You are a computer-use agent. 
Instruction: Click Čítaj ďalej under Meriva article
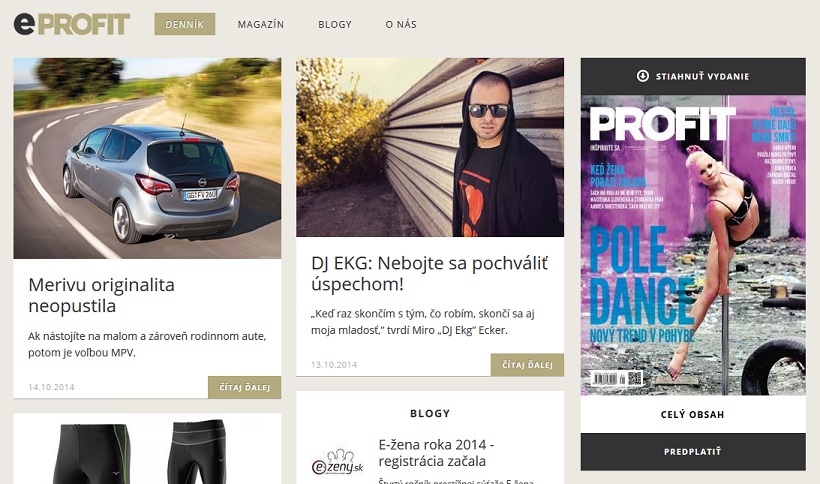(x=244, y=387)
